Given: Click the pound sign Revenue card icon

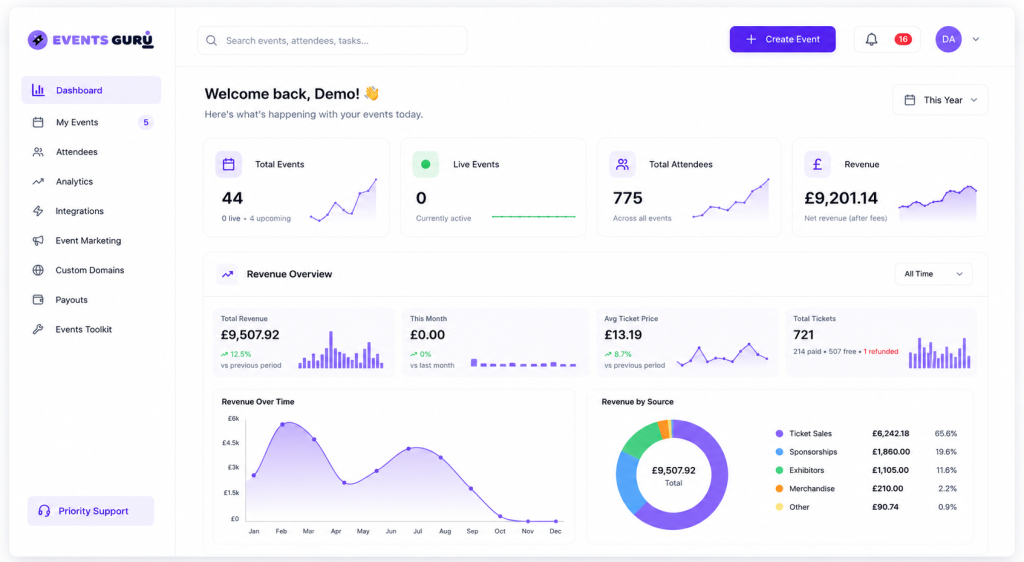Looking at the screenshot, I should (817, 164).
